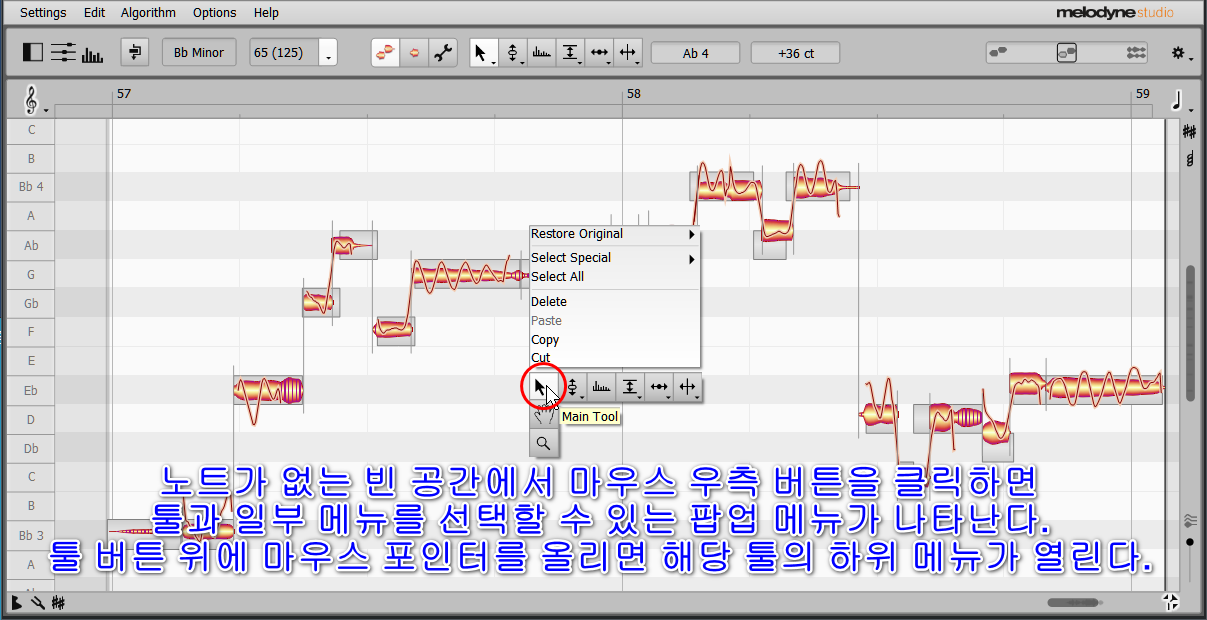Image resolution: width=1207 pixels, height=620 pixels.
Task: Toggle bottom-left blob display icon
Action: (x=17, y=602)
